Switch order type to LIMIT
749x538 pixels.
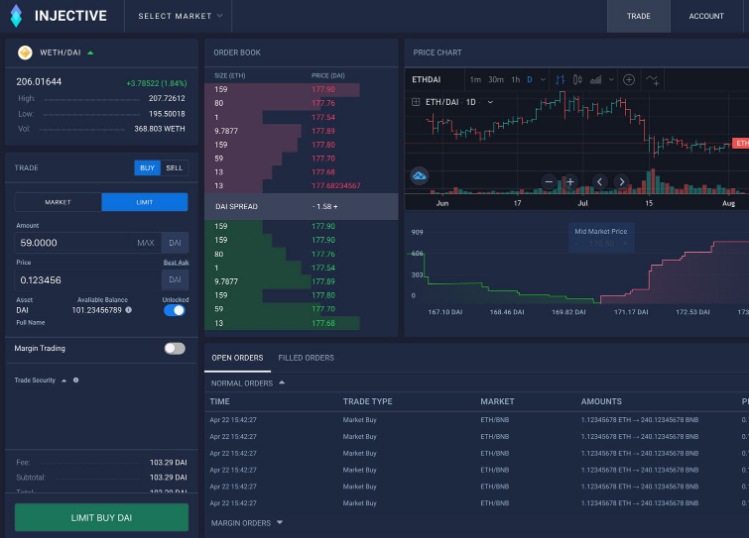145,202
